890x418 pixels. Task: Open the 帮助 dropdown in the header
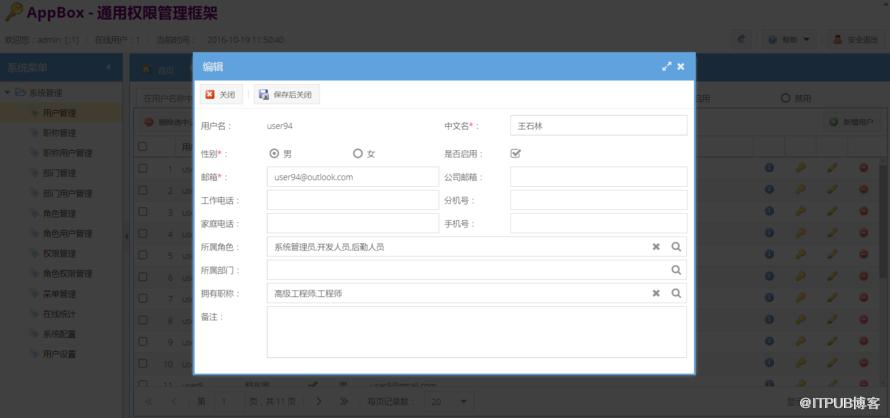pyautogui.click(x=790, y=40)
